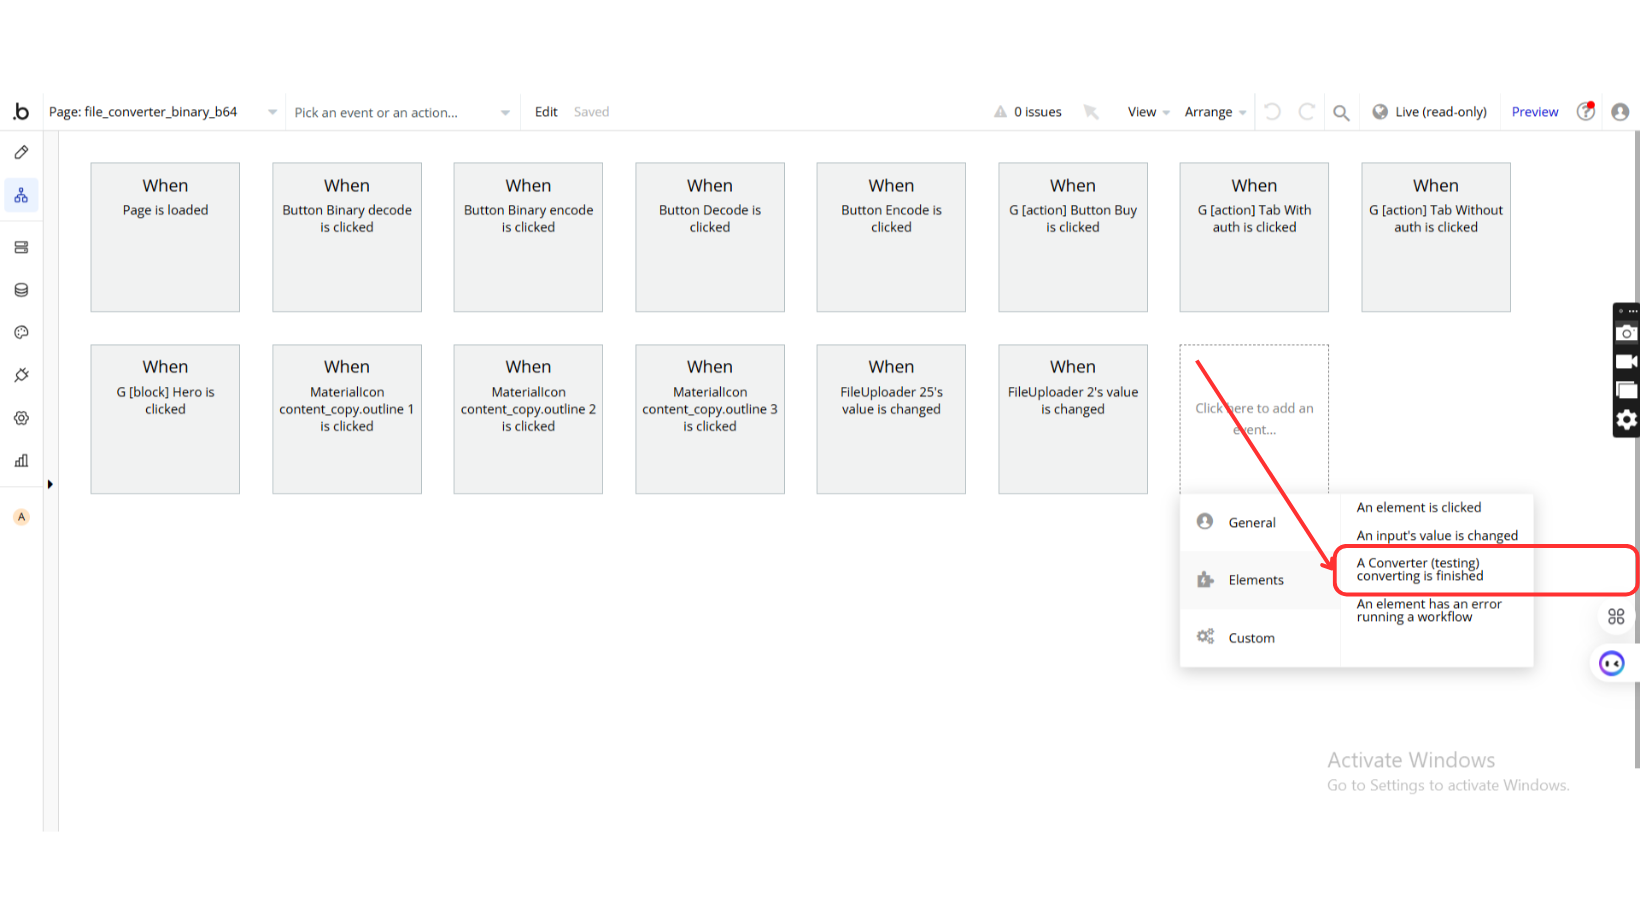Screen dimensions: 1640x924
Task: Click the Bubble logo icon
Action: [21, 112]
